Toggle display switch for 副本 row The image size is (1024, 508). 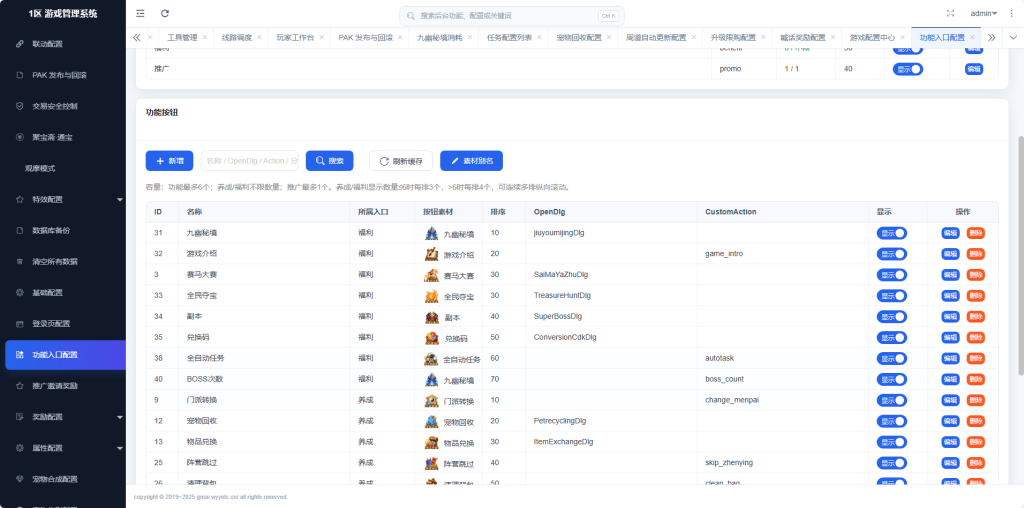pos(892,317)
